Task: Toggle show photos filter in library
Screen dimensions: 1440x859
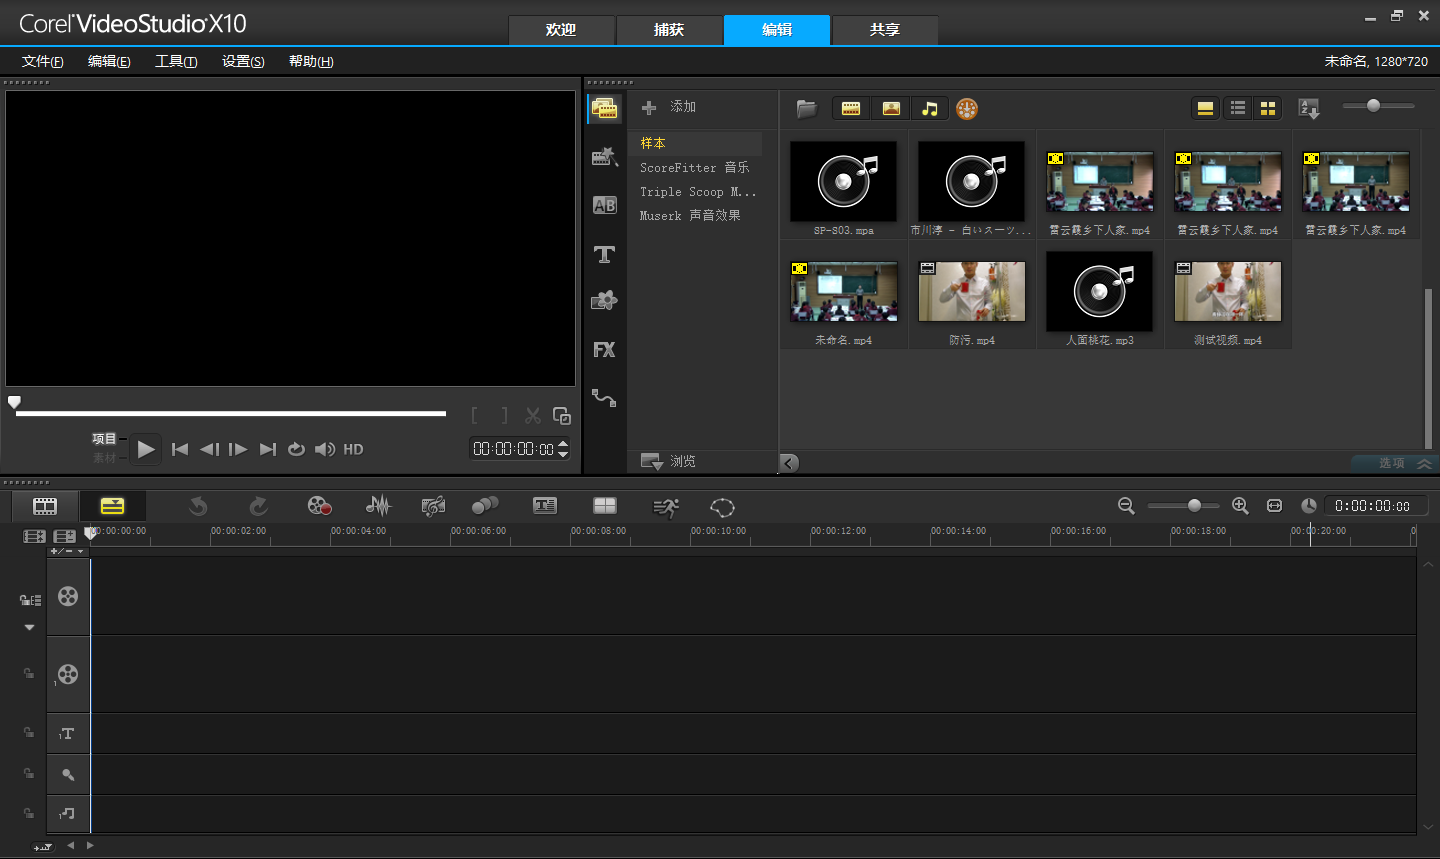Action: (891, 108)
